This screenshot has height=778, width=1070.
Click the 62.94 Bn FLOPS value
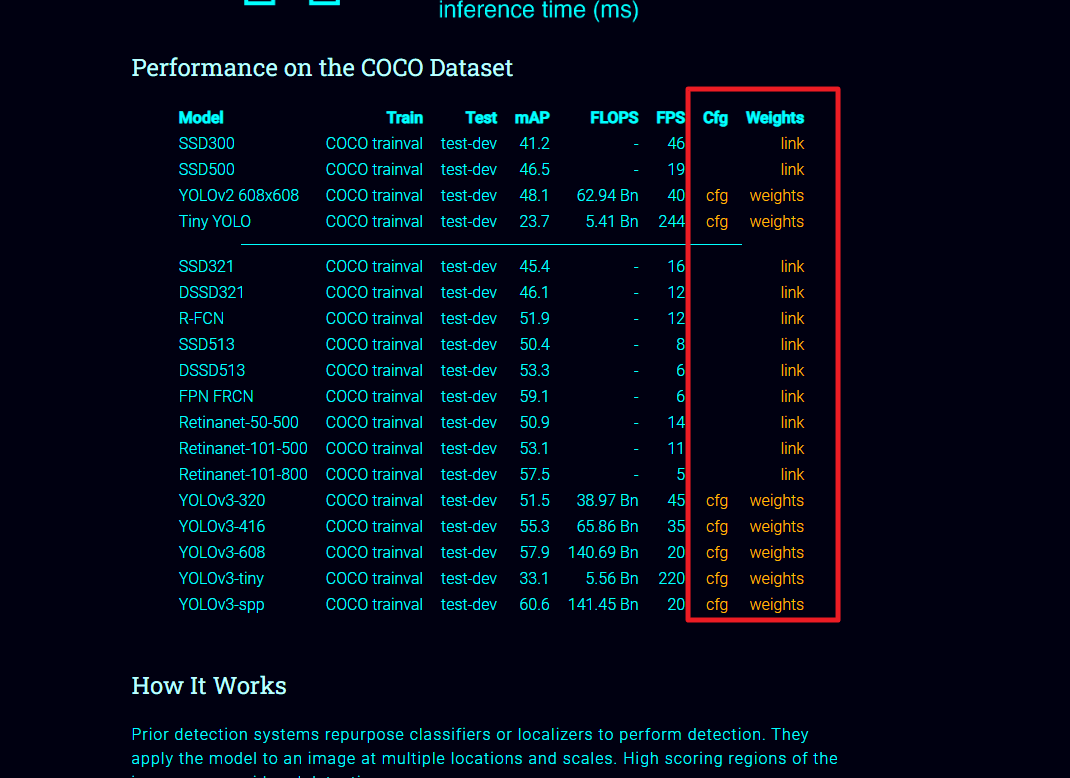pyautogui.click(x=607, y=196)
